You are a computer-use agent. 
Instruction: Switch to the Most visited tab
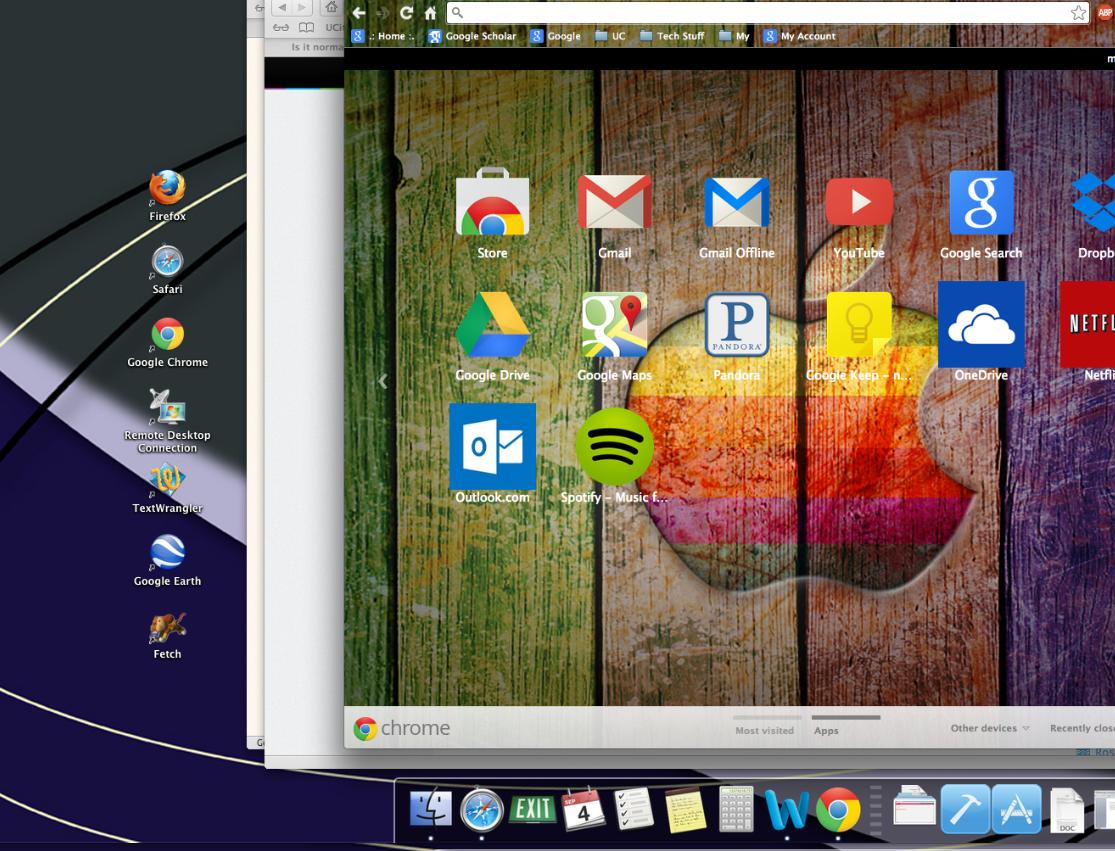(x=764, y=730)
